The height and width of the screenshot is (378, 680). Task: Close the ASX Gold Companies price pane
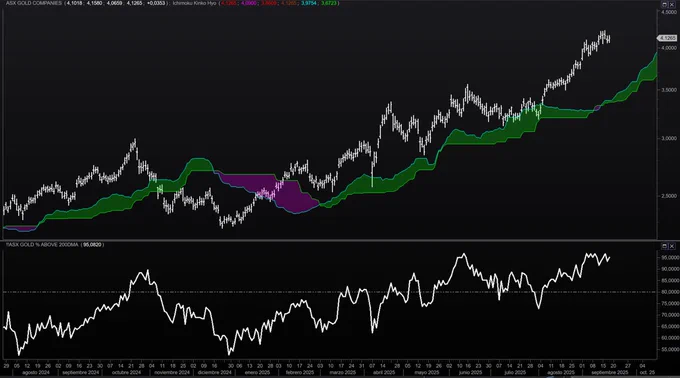coord(672,4)
